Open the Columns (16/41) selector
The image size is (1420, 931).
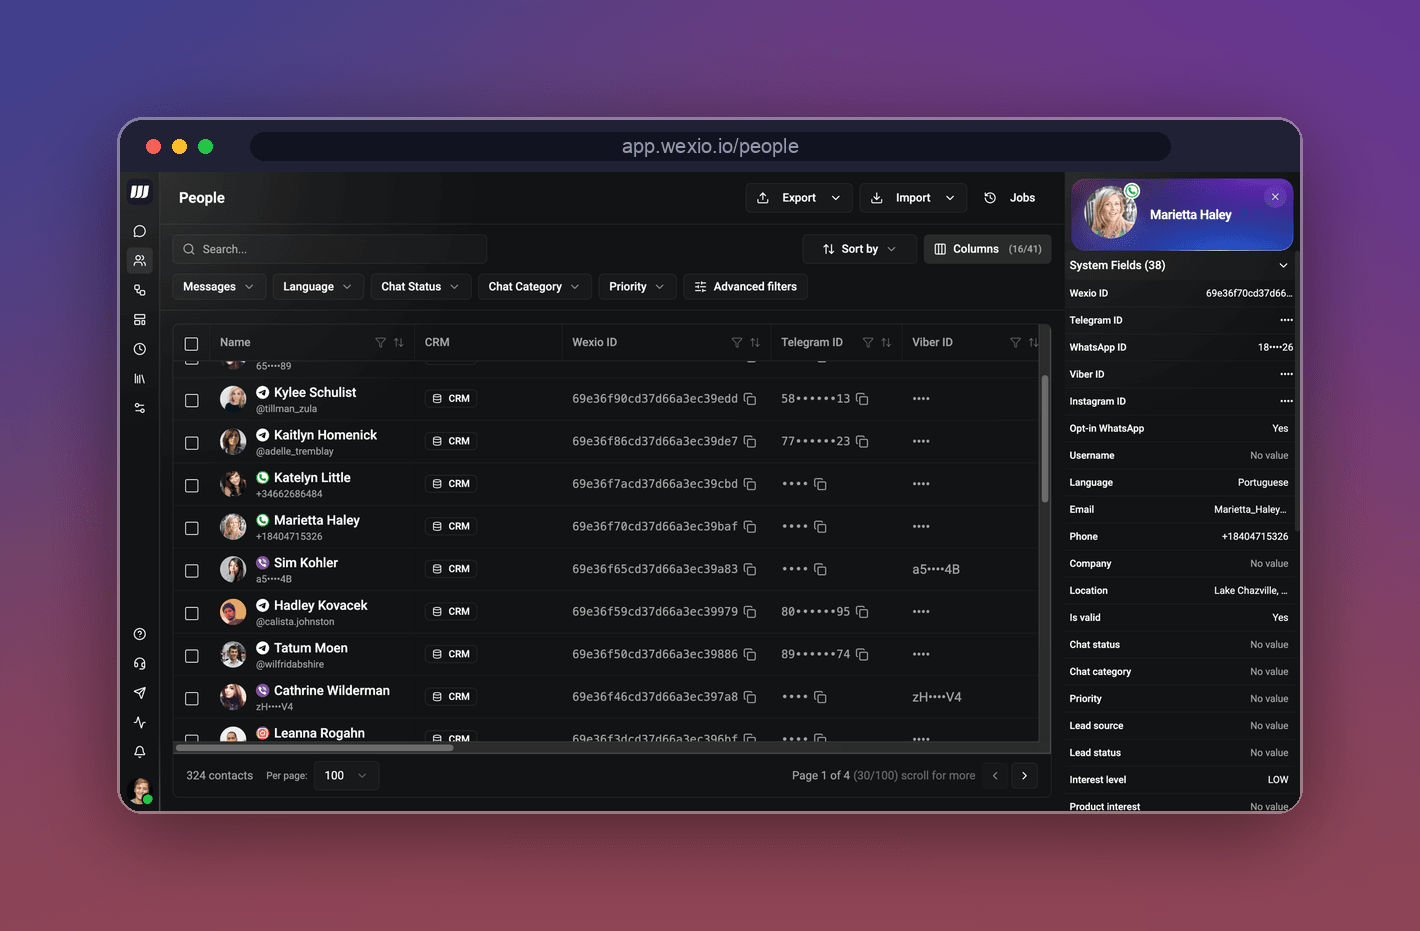(x=987, y=249)
